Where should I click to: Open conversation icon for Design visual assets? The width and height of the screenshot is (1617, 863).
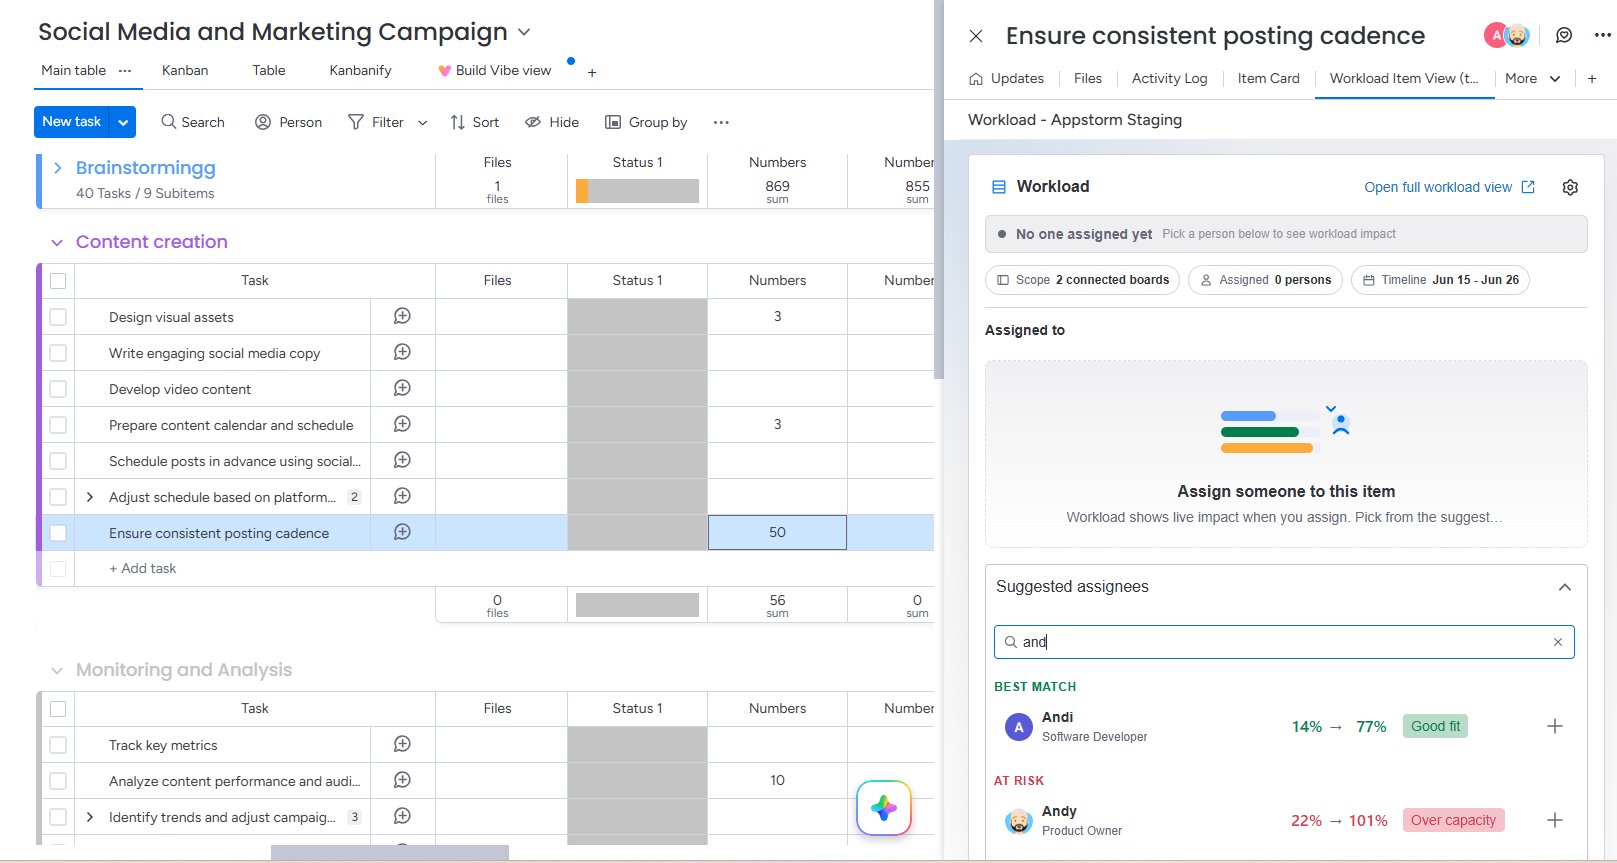click(402, 316)
